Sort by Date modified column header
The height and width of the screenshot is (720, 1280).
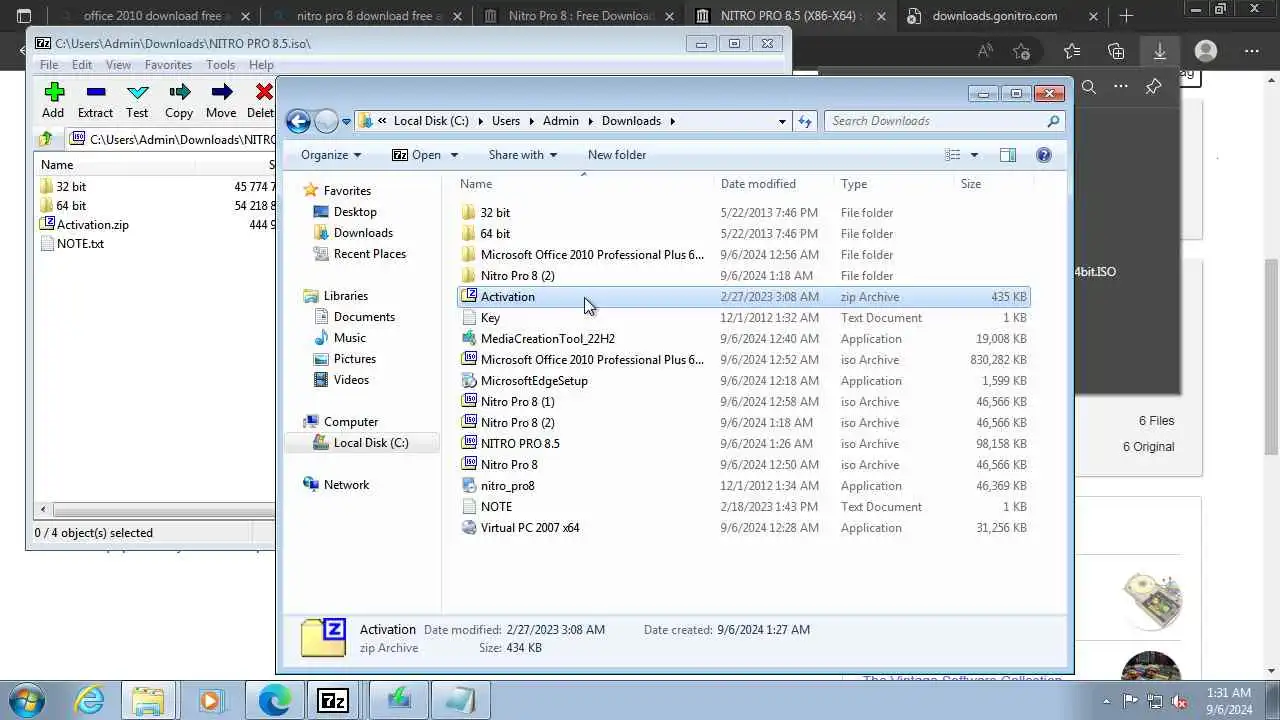coord(774,184)
